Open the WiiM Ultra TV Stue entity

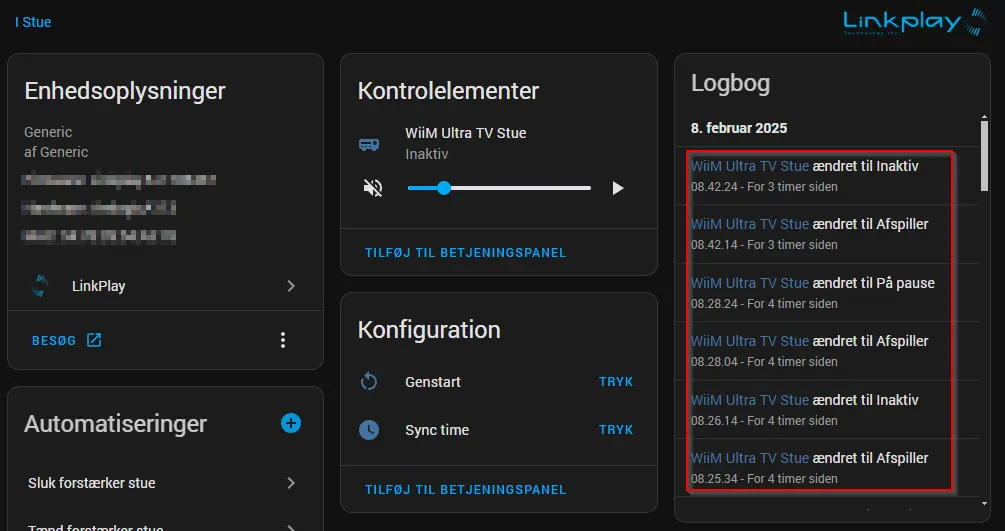pyautogui.click(x=466, y=133)
